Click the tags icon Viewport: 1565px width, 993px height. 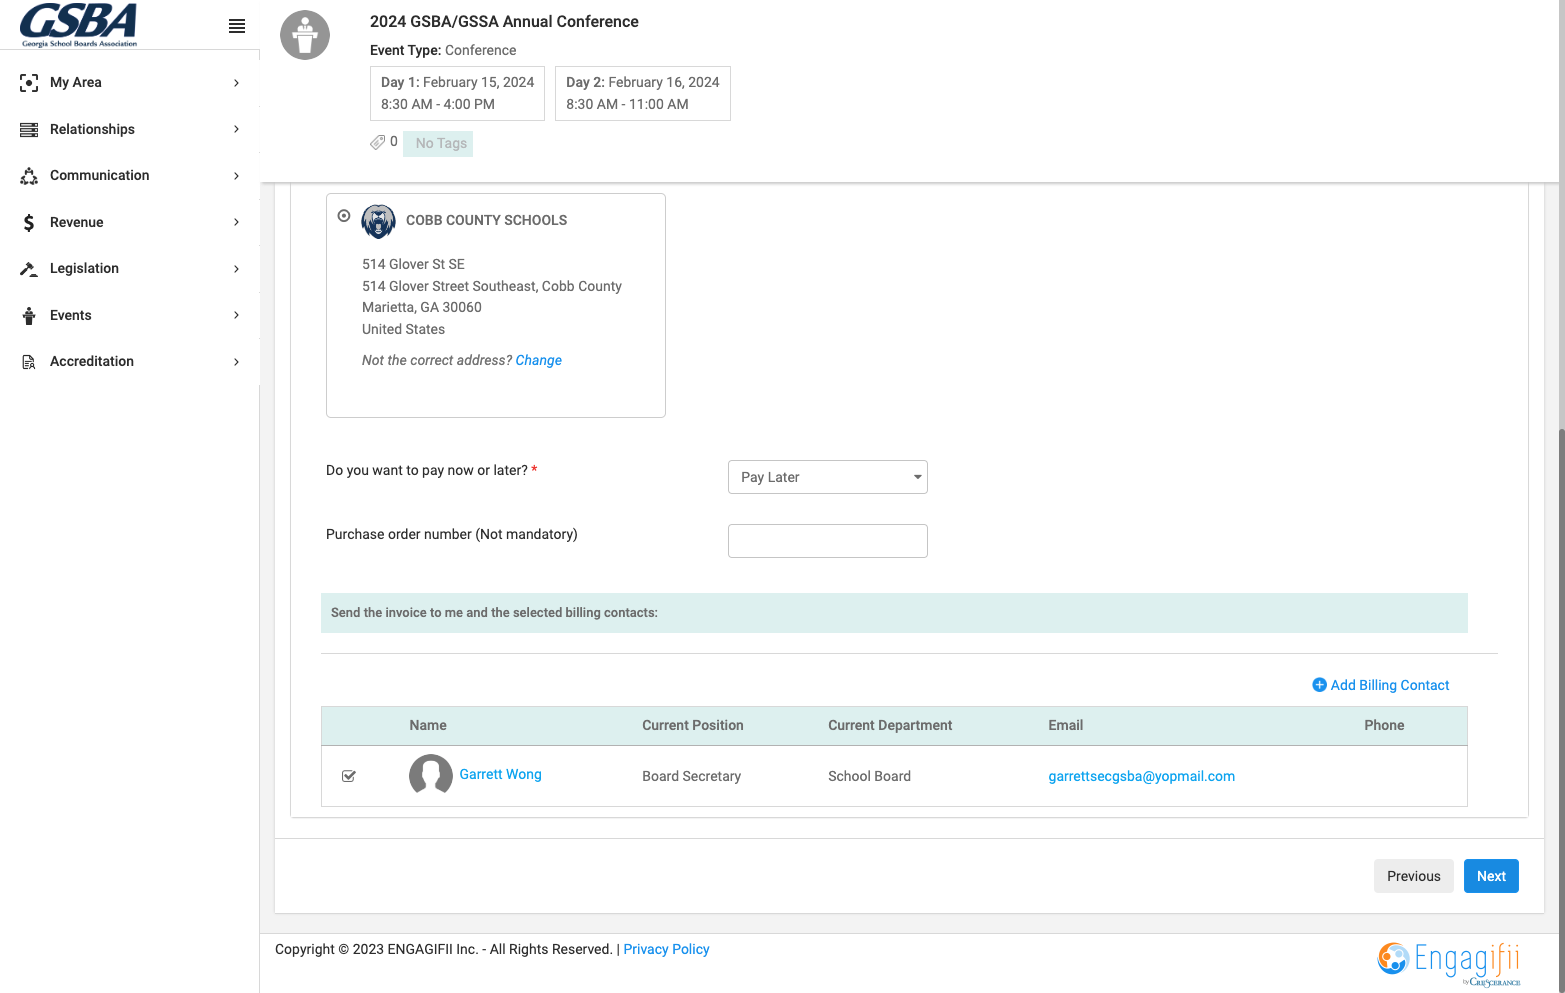[x=377, y=143]
